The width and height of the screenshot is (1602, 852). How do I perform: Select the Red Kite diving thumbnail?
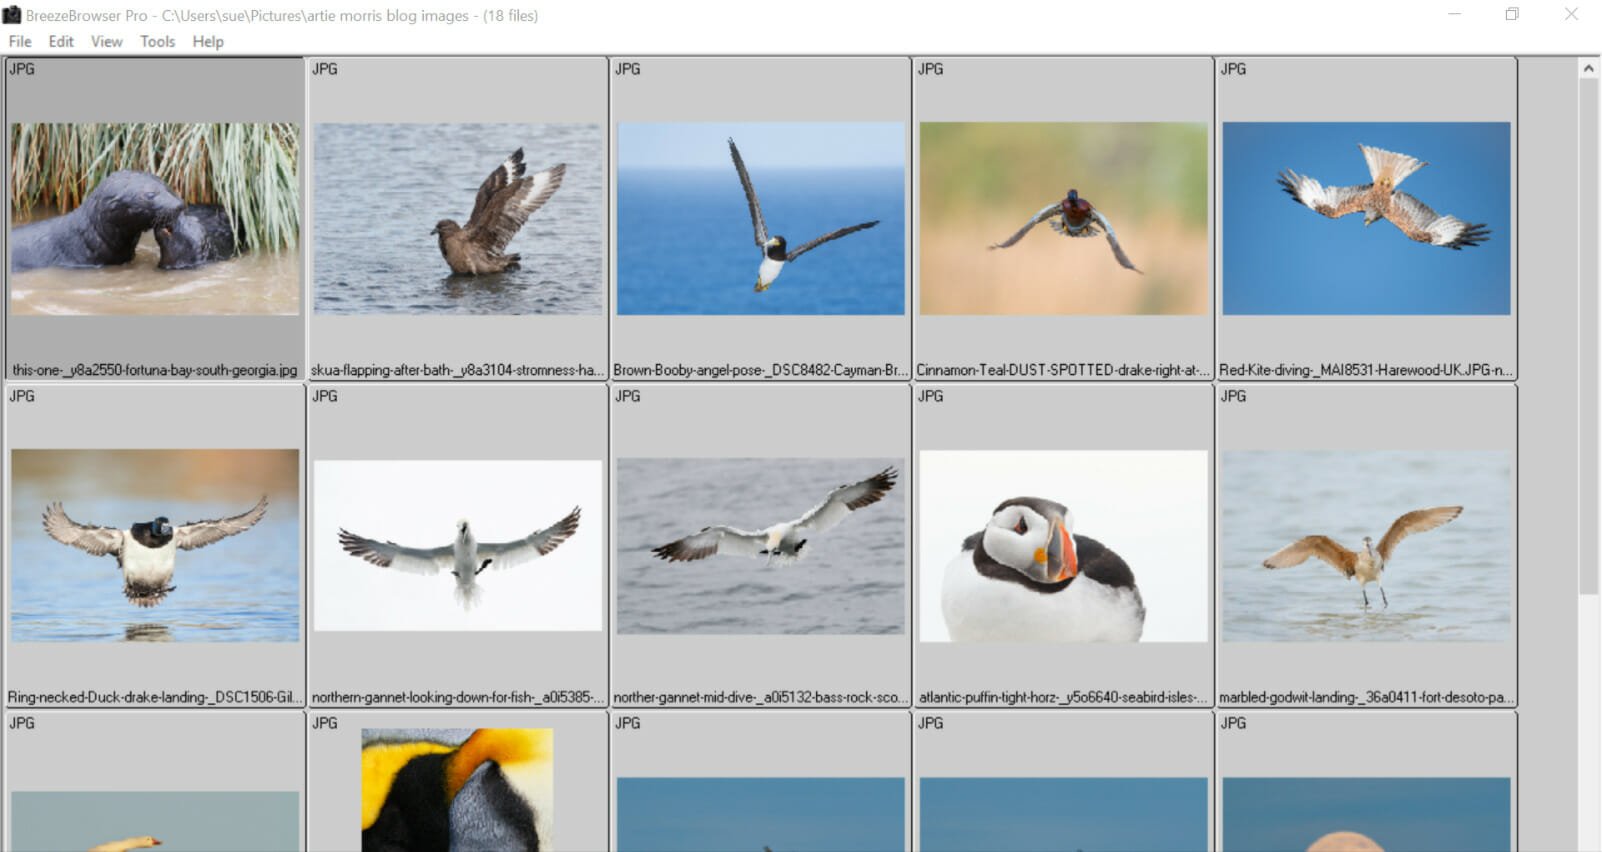point(1367,219)
